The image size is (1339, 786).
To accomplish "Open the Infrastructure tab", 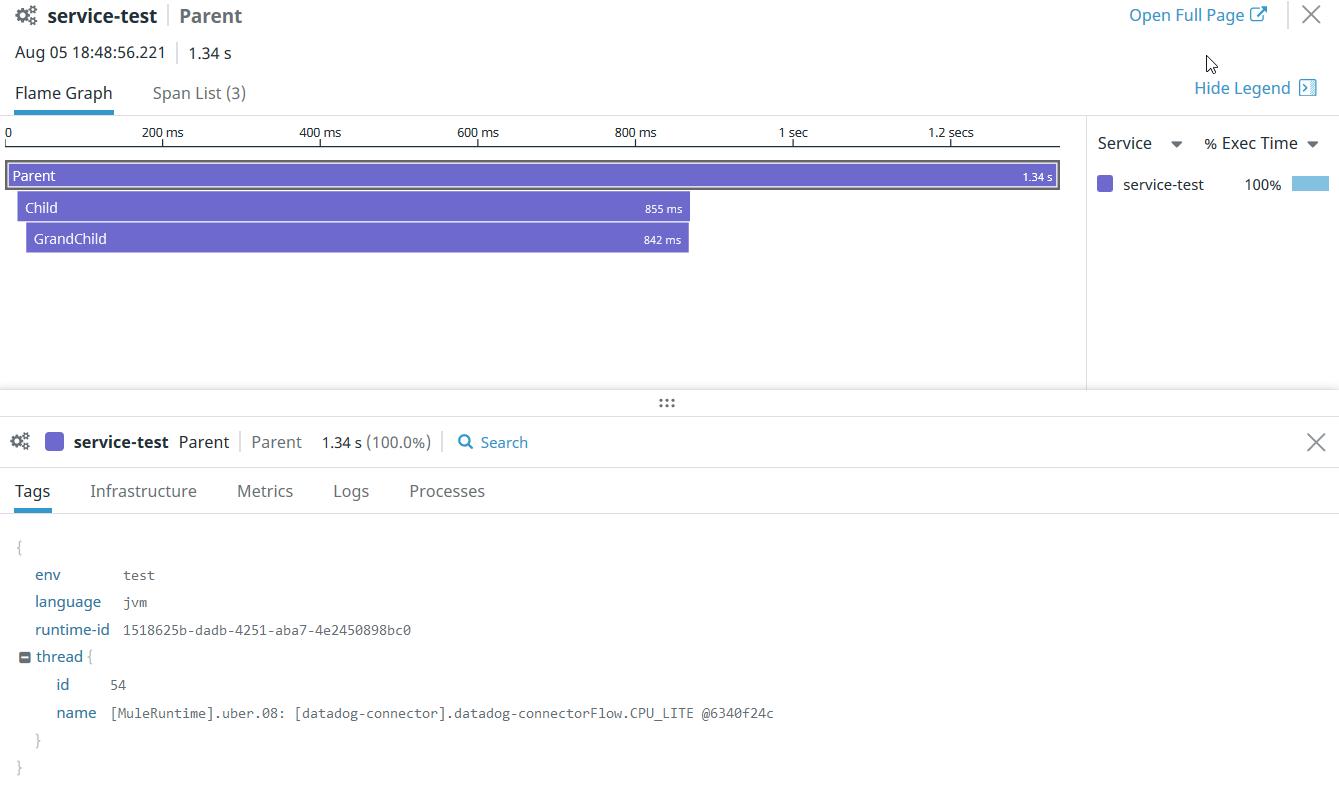I will (143, 491).
